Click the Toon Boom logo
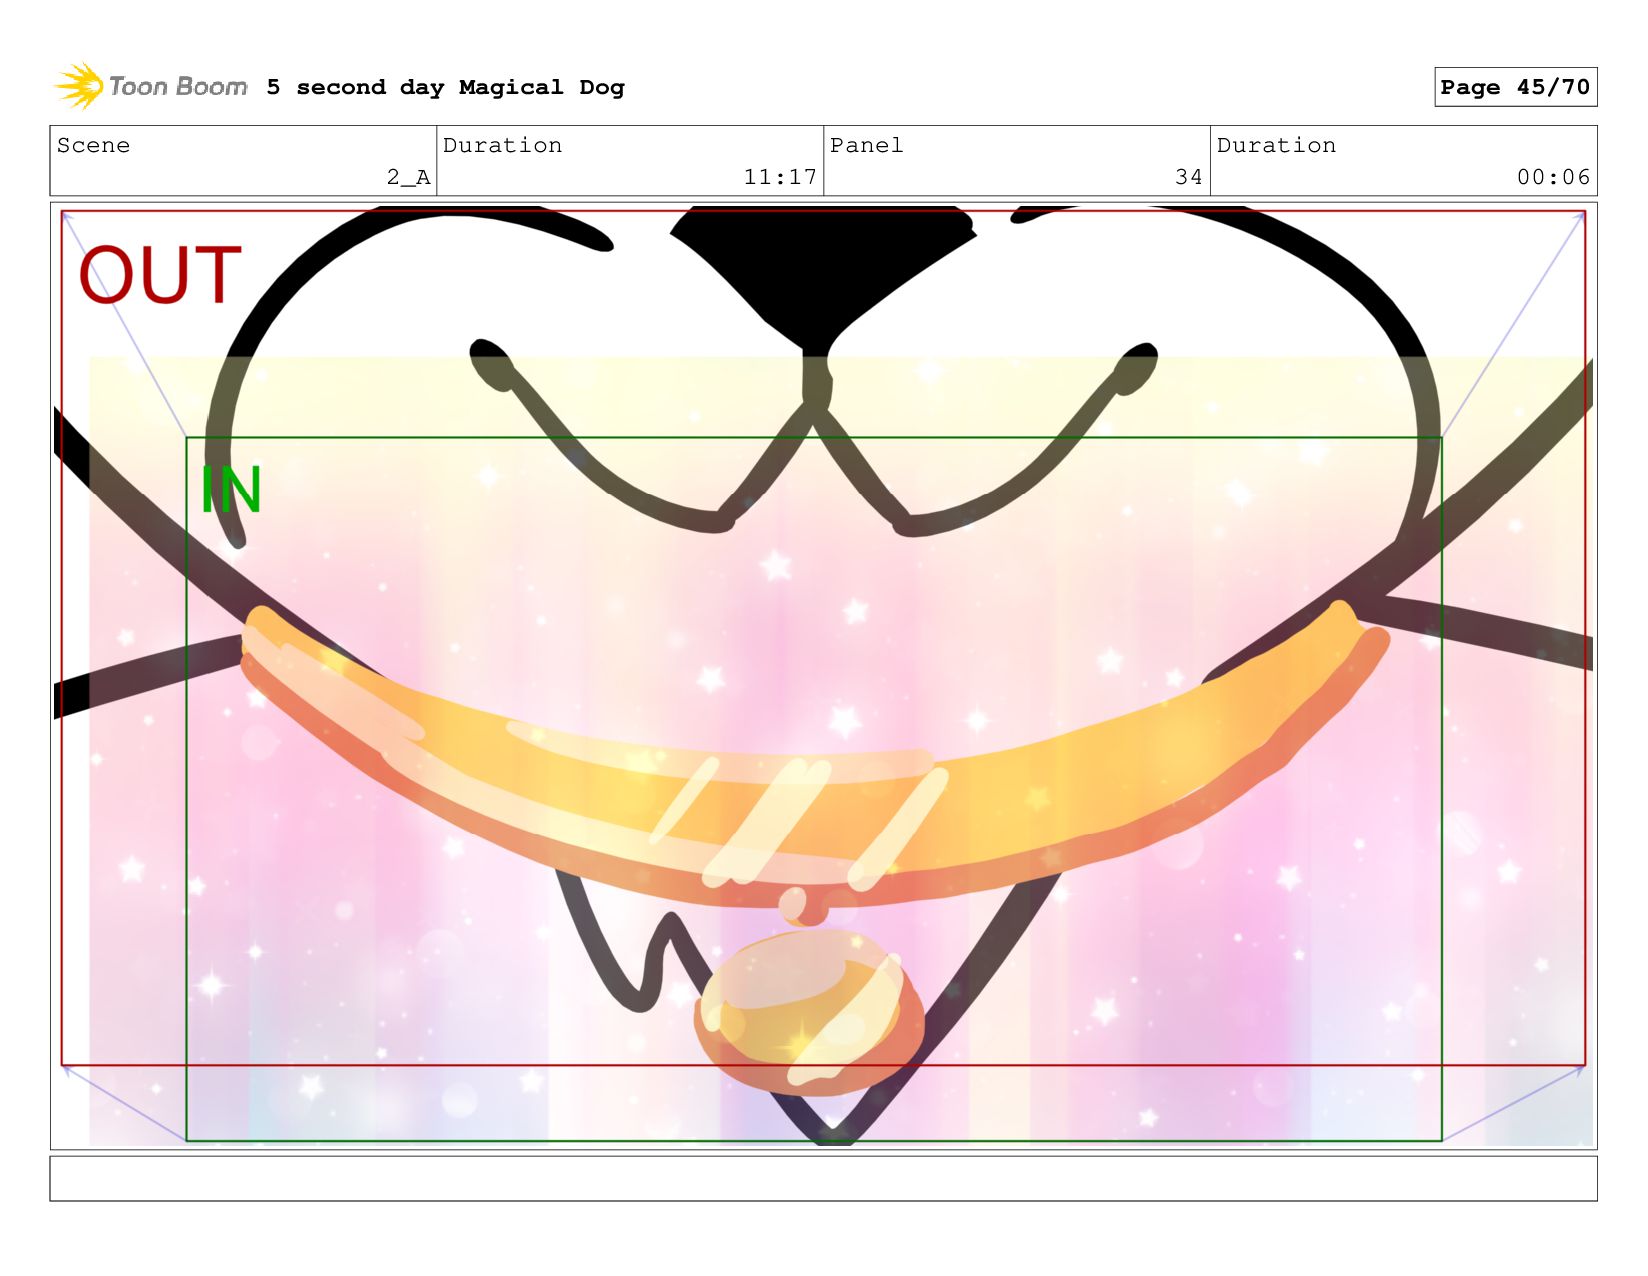Viewport: 1648px width, 1276px height. click(x=151, y=87)
